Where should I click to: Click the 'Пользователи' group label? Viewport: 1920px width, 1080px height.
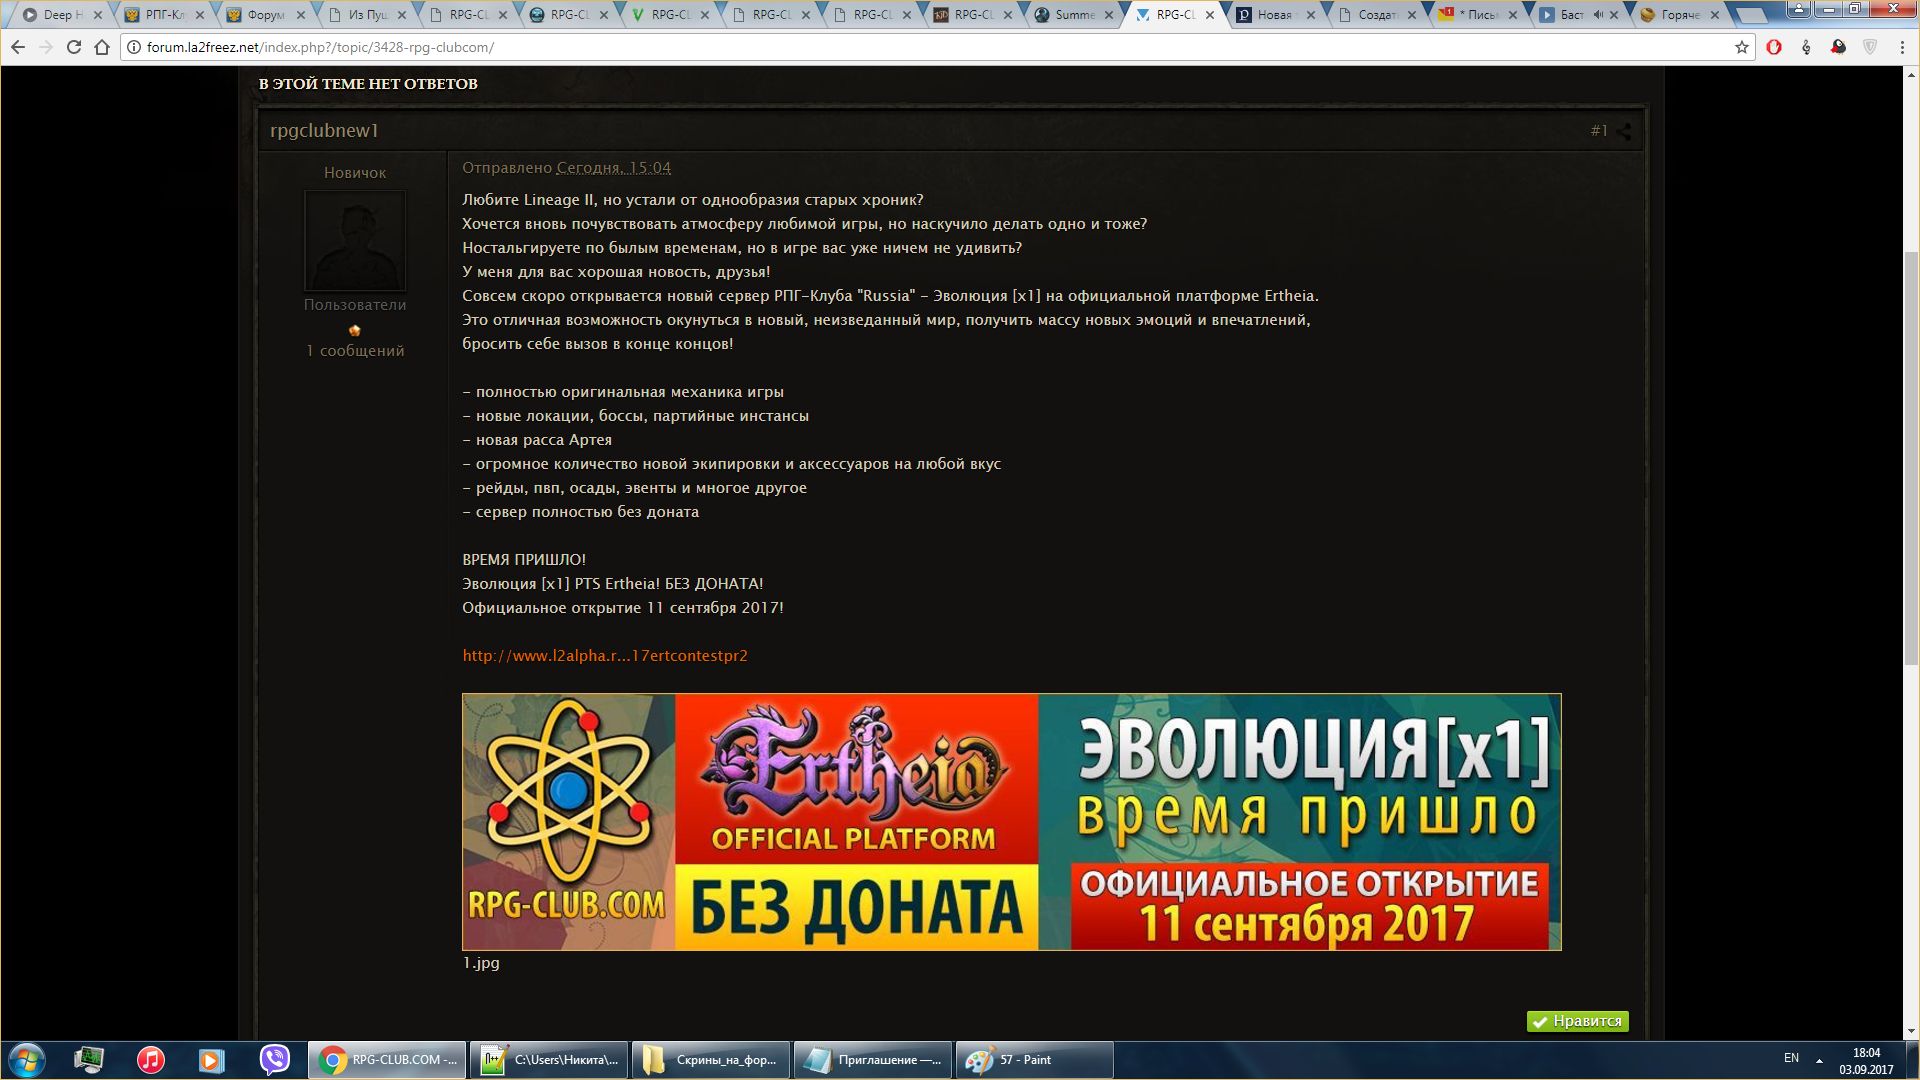(x=355, y=305)
